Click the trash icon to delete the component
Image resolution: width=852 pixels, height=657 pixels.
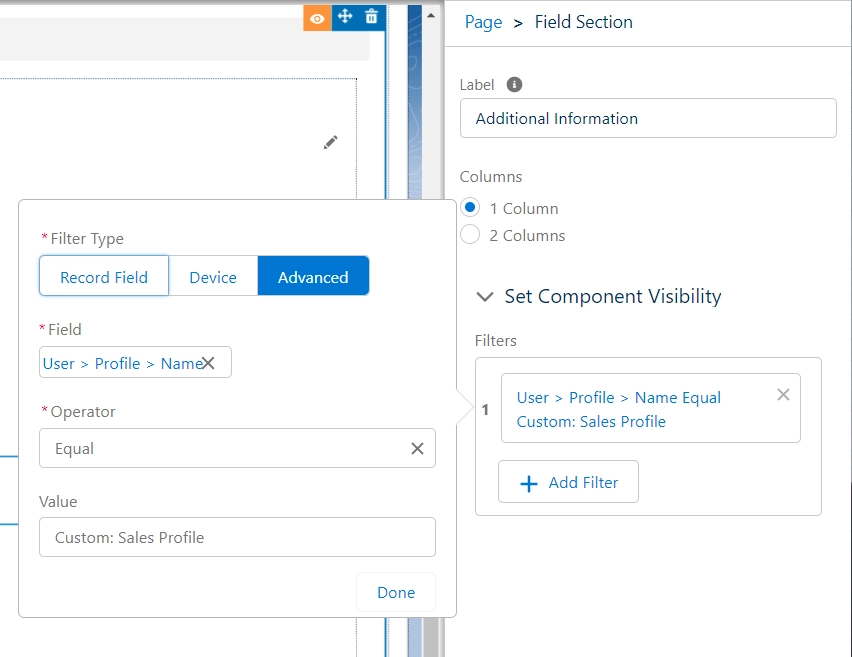pos(370,17)
